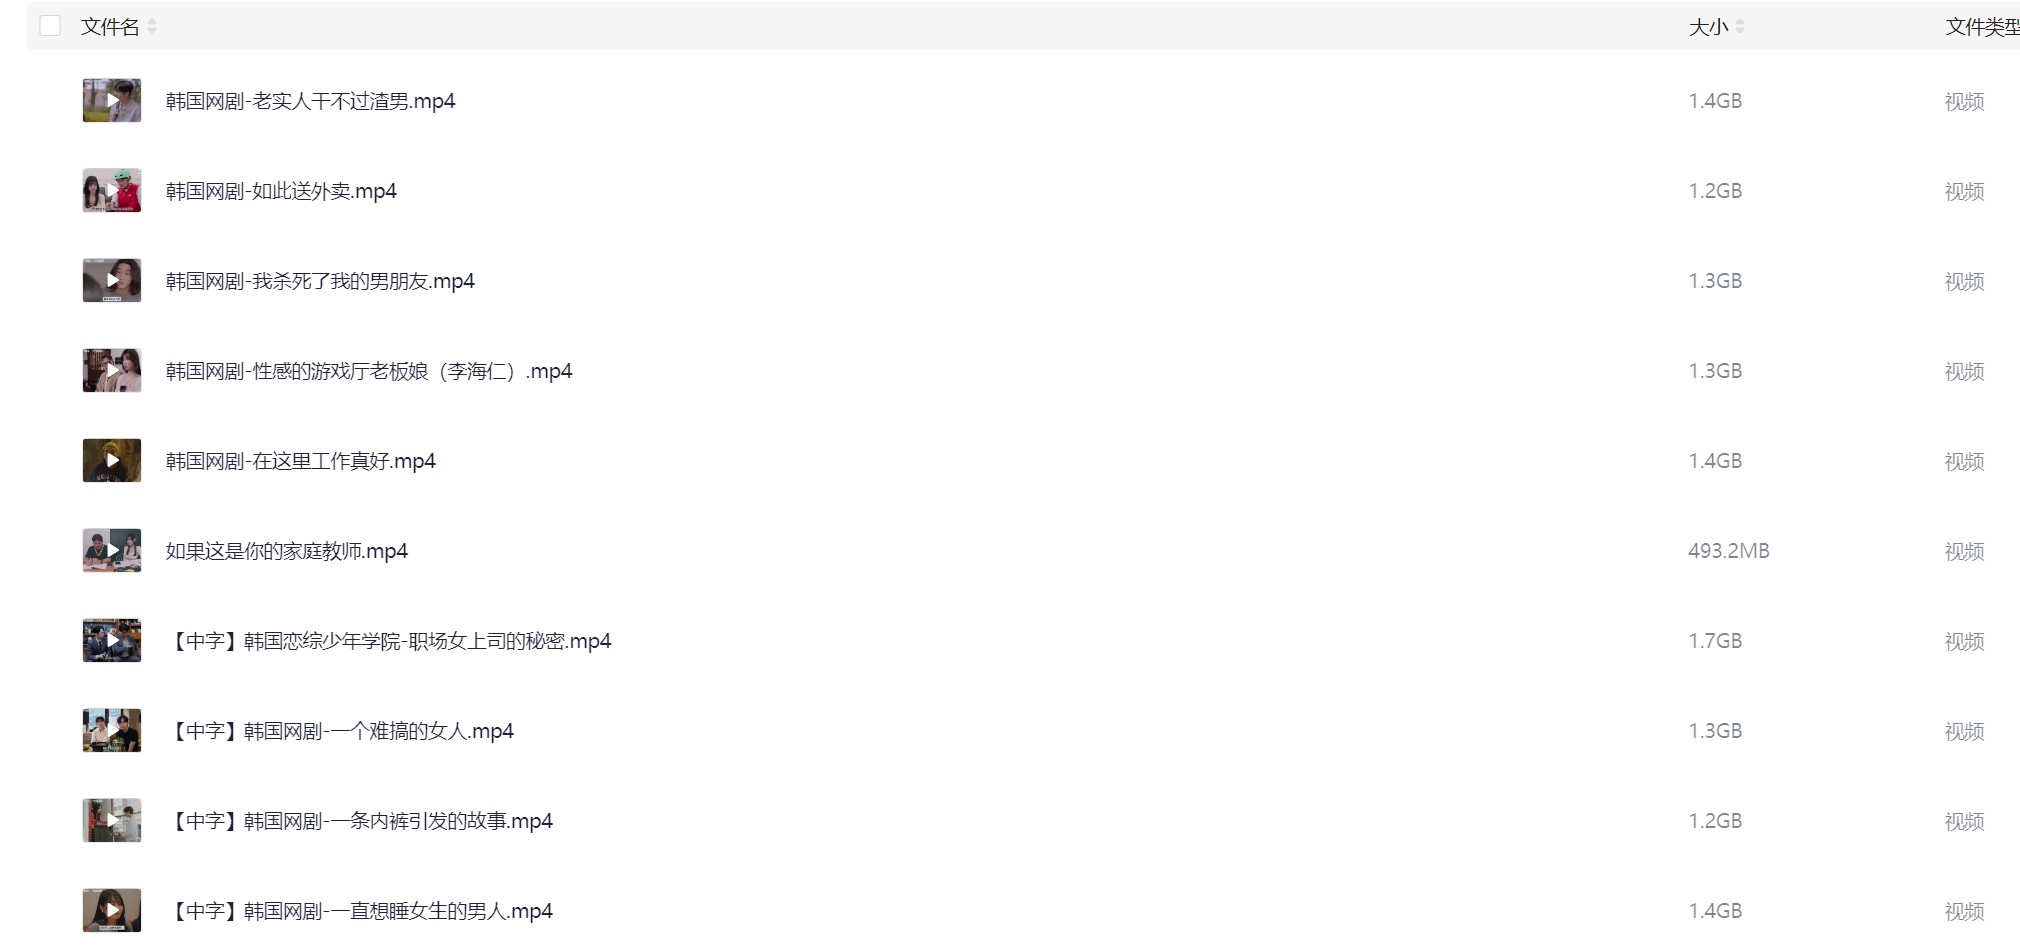Play thumbnail for 如此送外卖 video
The image size is (2020, 952).
click(x=112, y=191)
